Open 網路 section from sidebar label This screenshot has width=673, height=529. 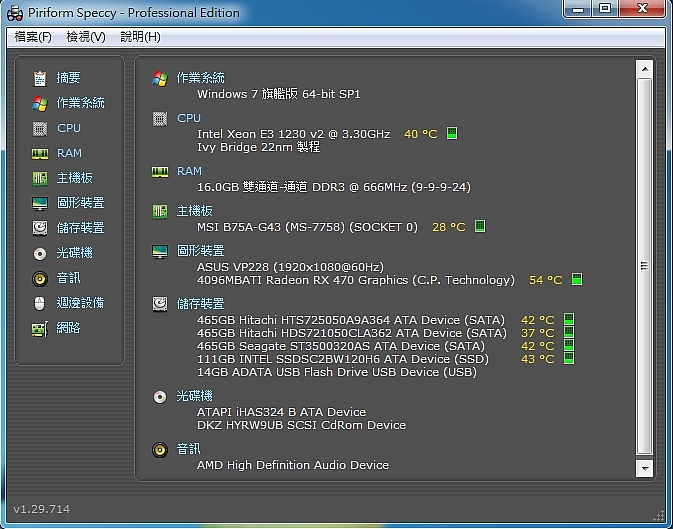tap(68, 328)
